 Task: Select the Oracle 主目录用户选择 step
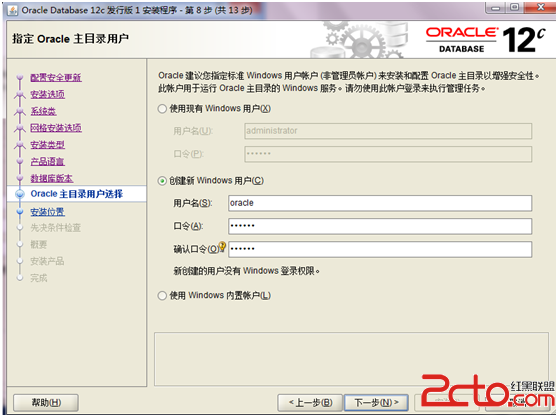click(x=77, y=194)
